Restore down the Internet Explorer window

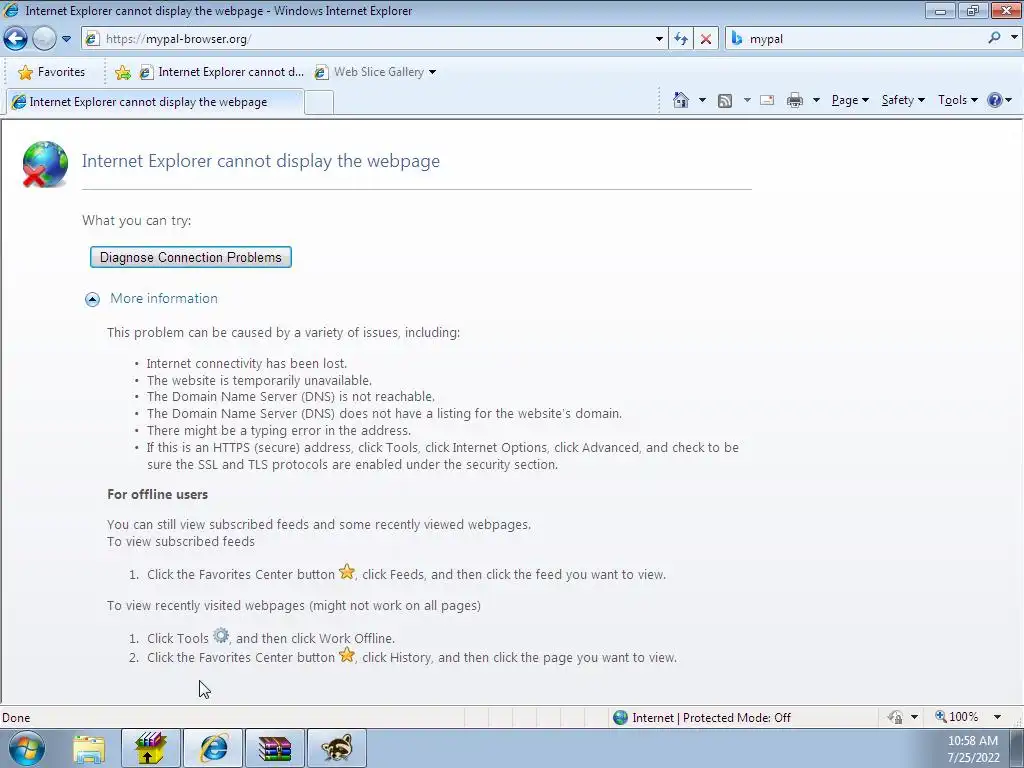(x=972, y=10)
